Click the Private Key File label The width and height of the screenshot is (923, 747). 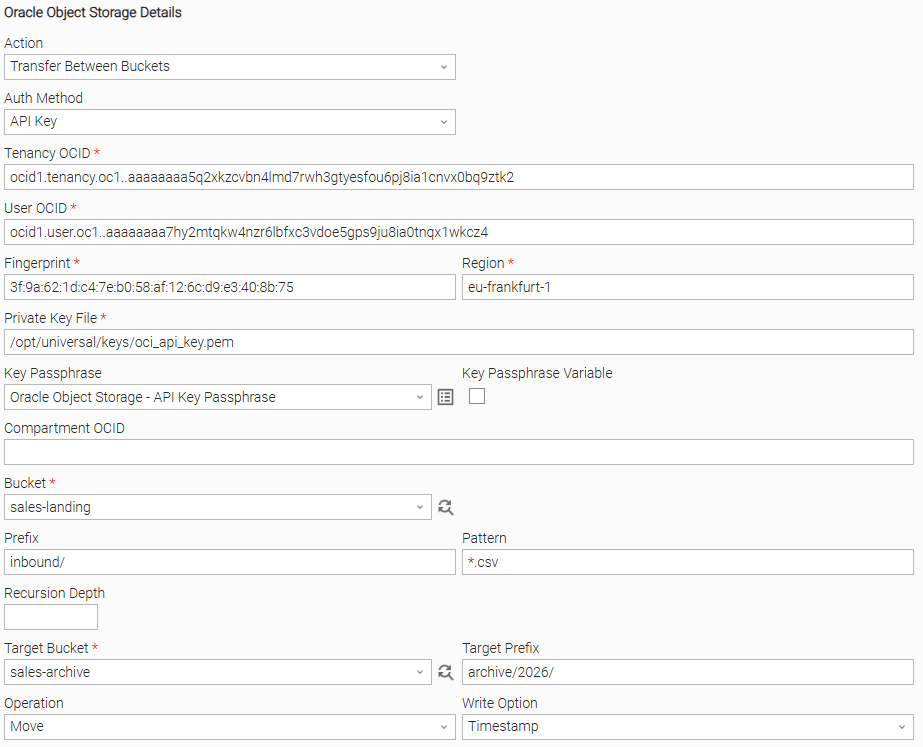point(51,318)
